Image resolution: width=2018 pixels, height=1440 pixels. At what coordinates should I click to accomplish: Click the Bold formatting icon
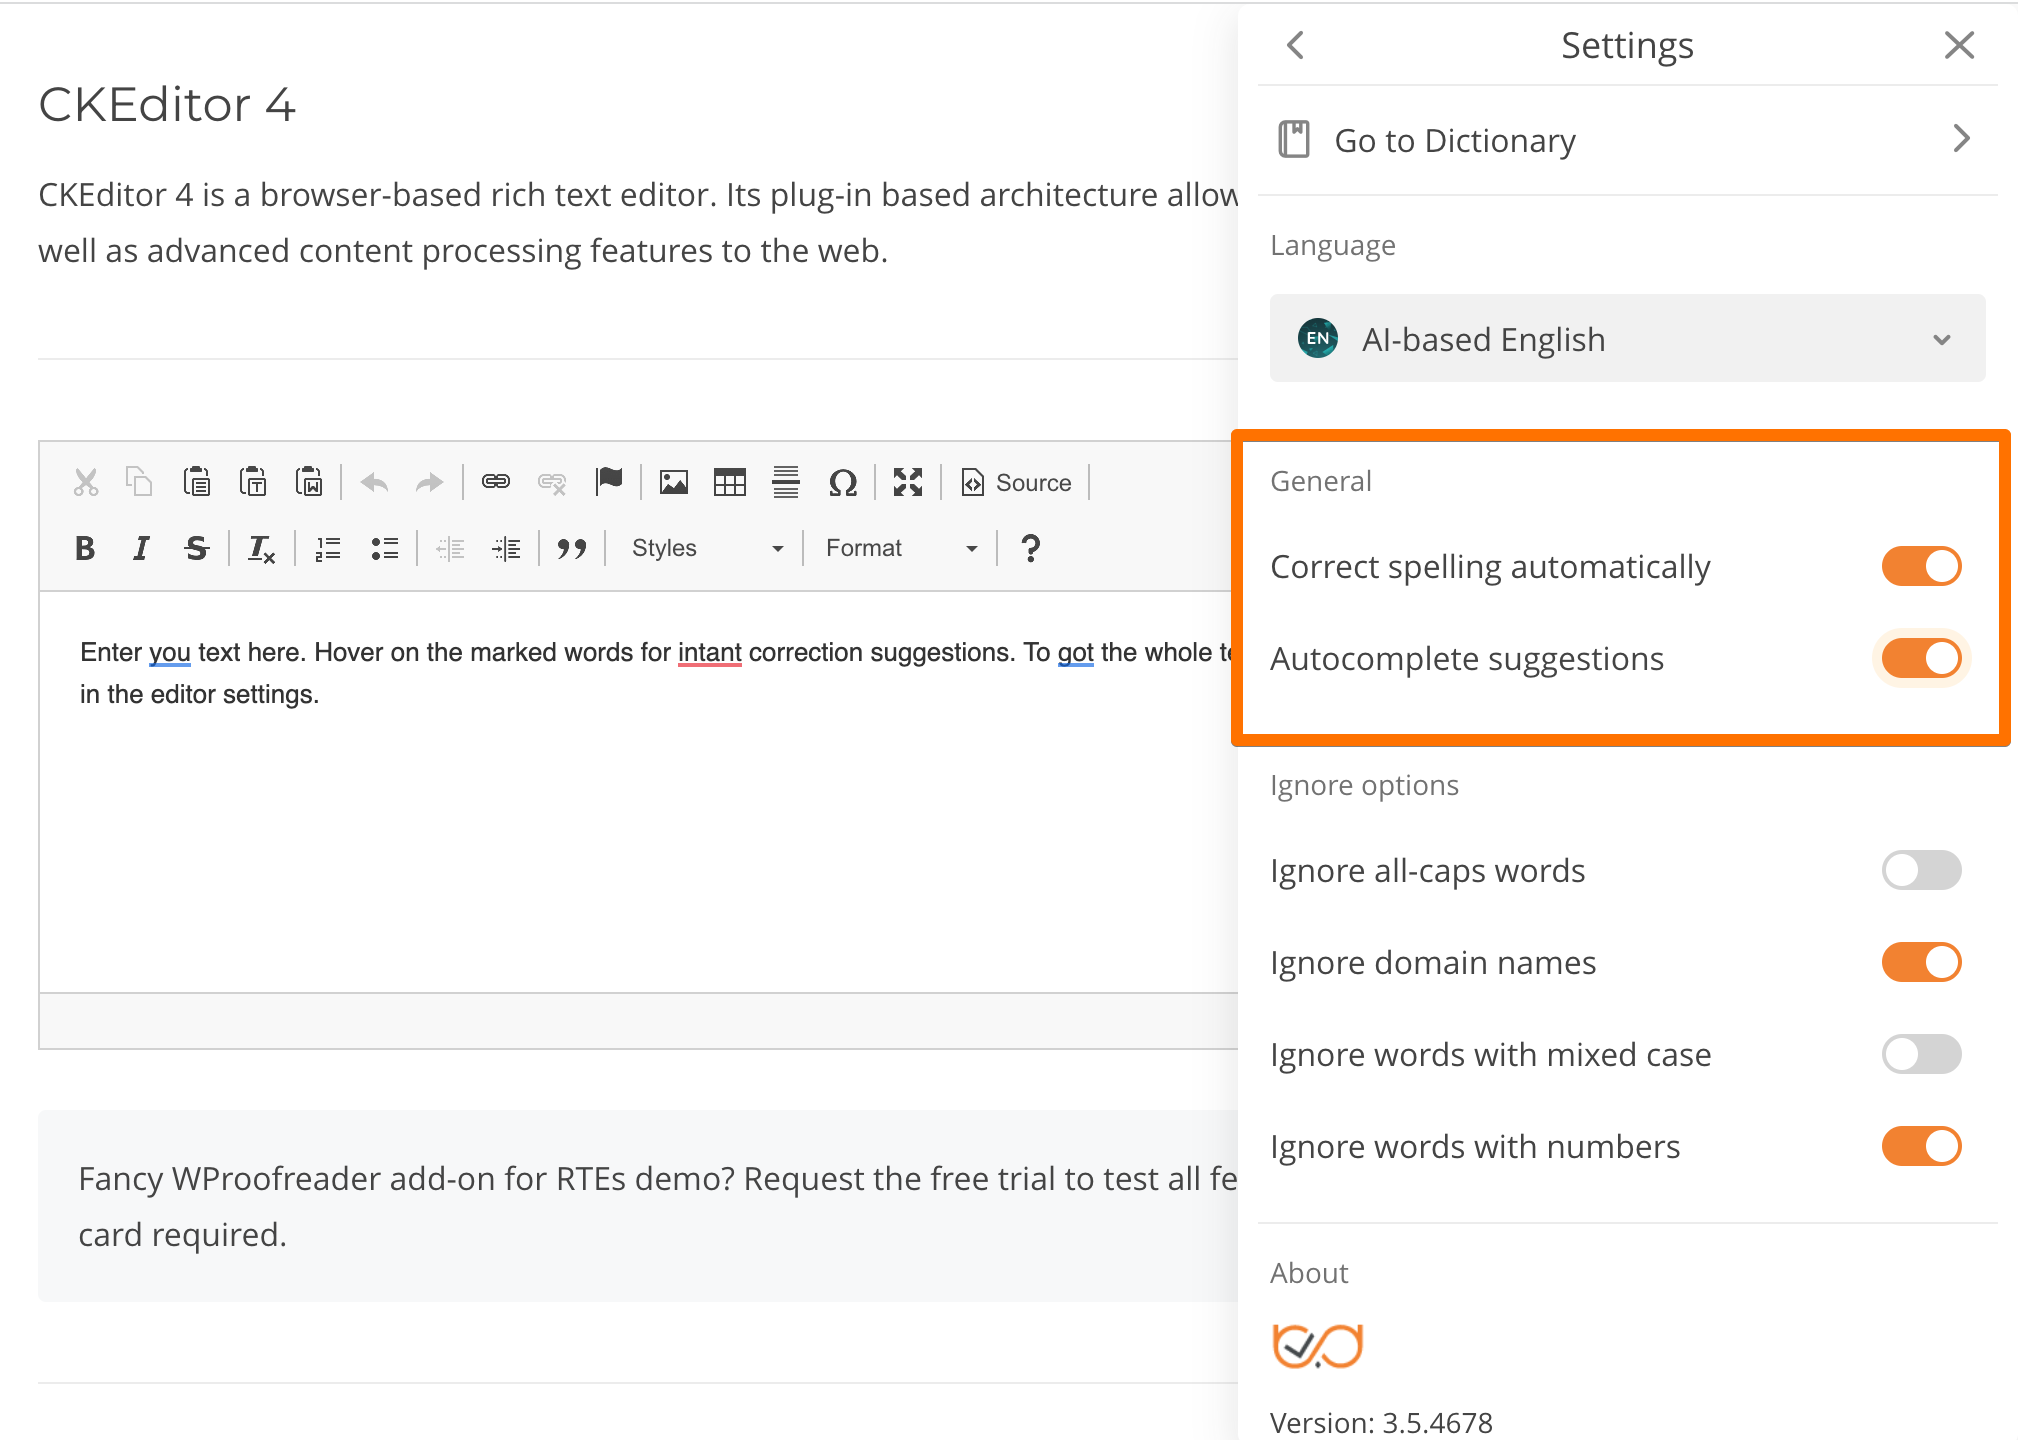click(85, 548)
